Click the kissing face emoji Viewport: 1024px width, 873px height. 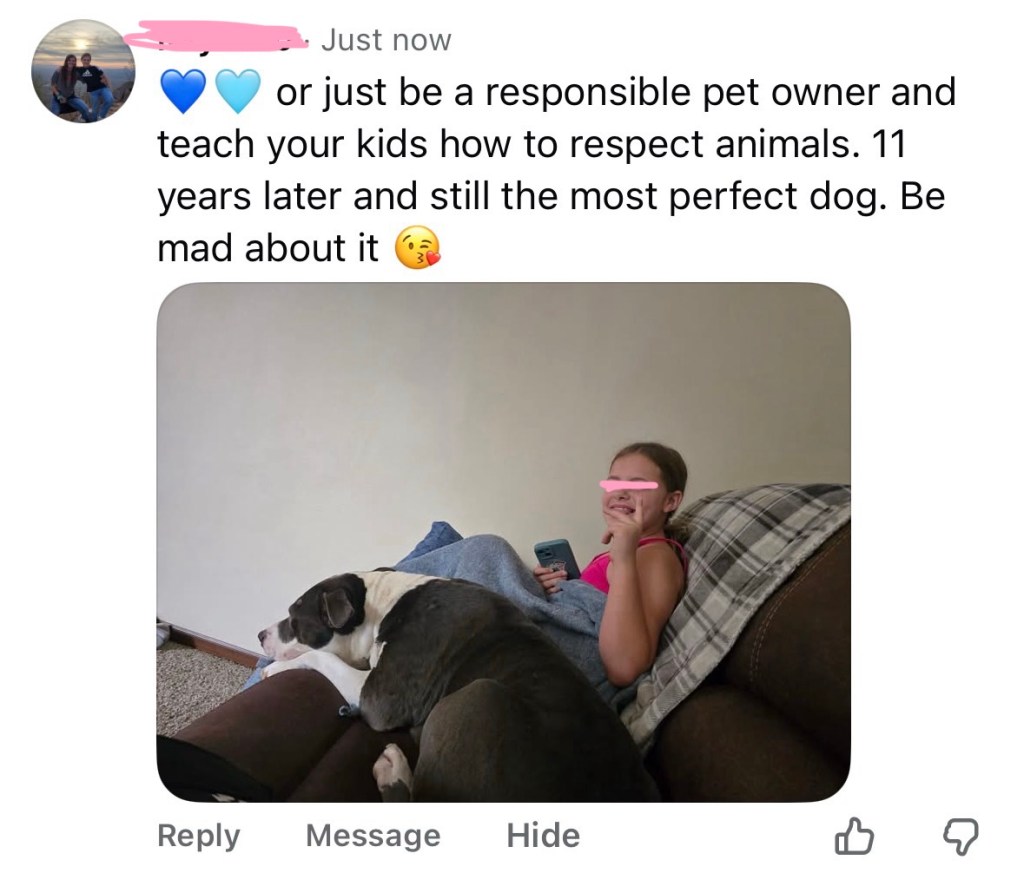click(417, 248)
